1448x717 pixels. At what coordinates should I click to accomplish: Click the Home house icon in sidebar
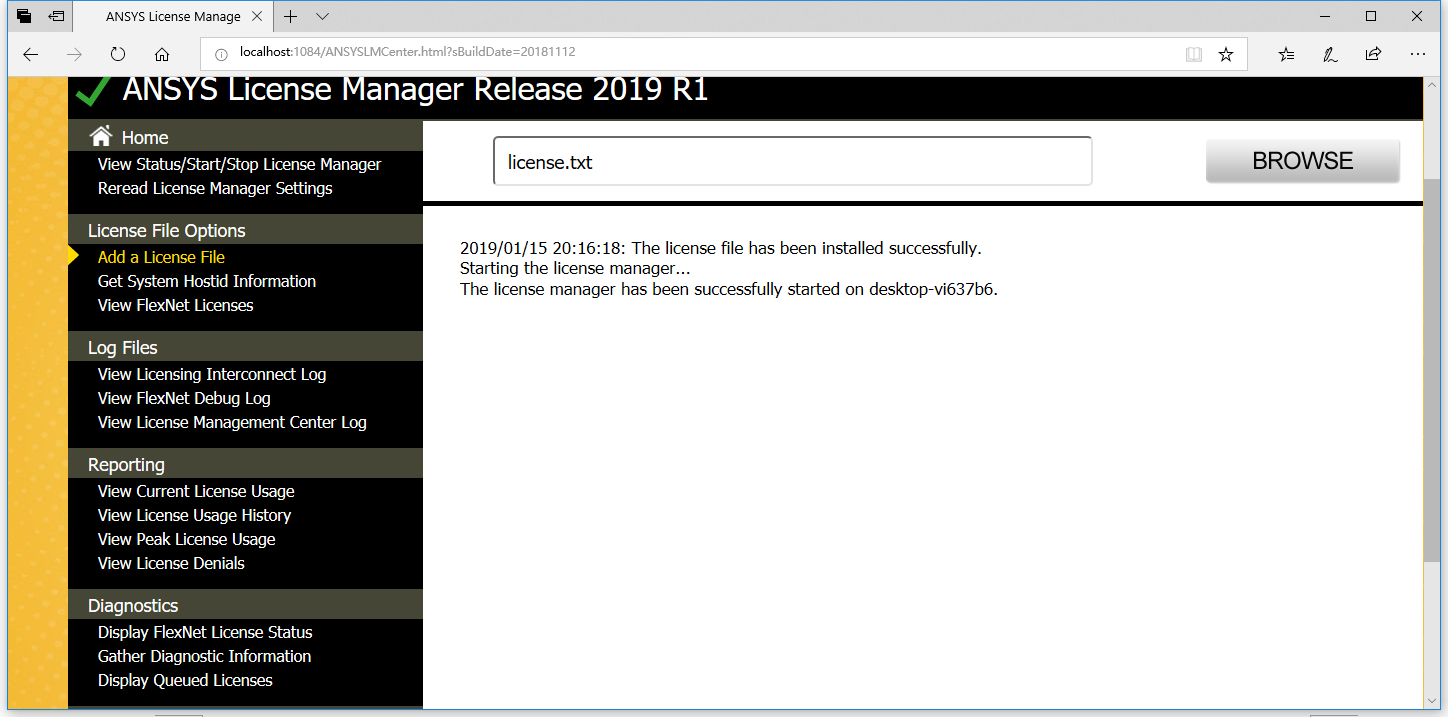click(x=100, y=136)
